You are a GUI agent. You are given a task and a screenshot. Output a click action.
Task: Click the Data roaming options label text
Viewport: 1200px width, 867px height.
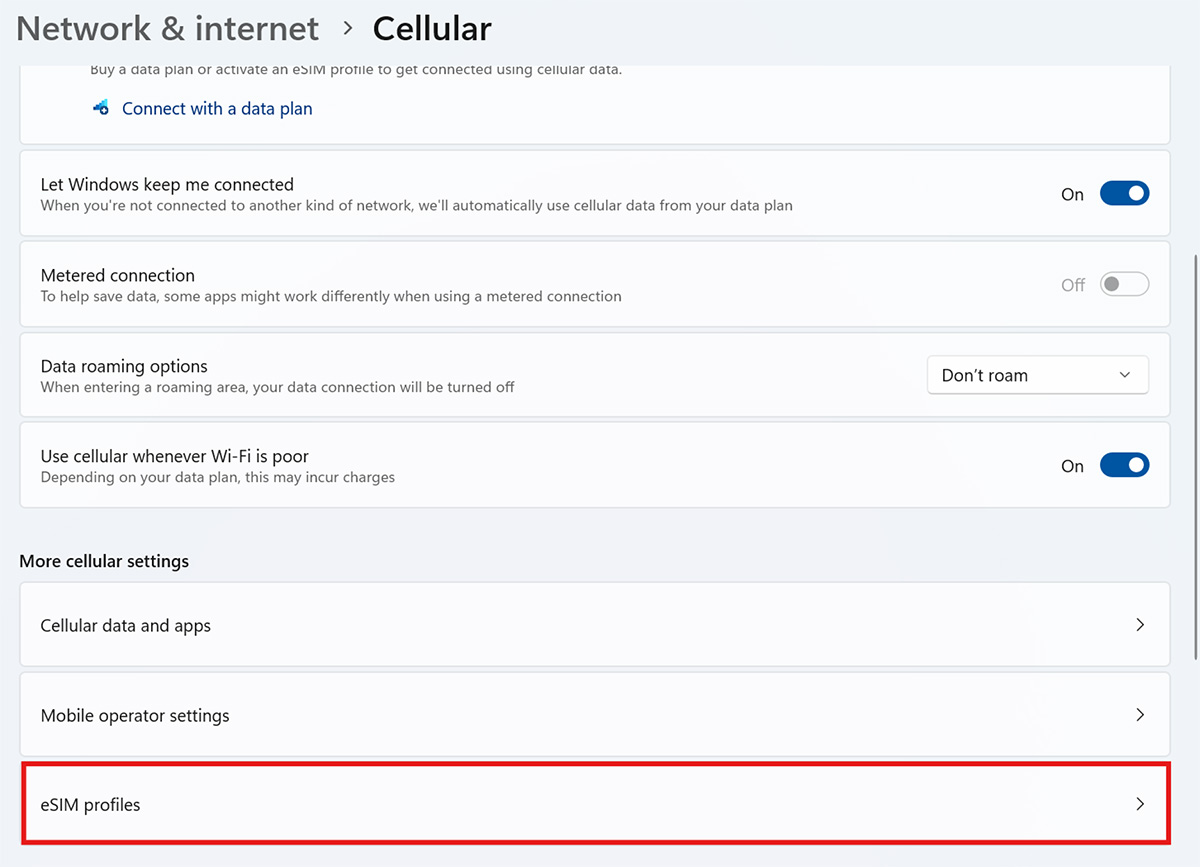[x=124, y=366]
